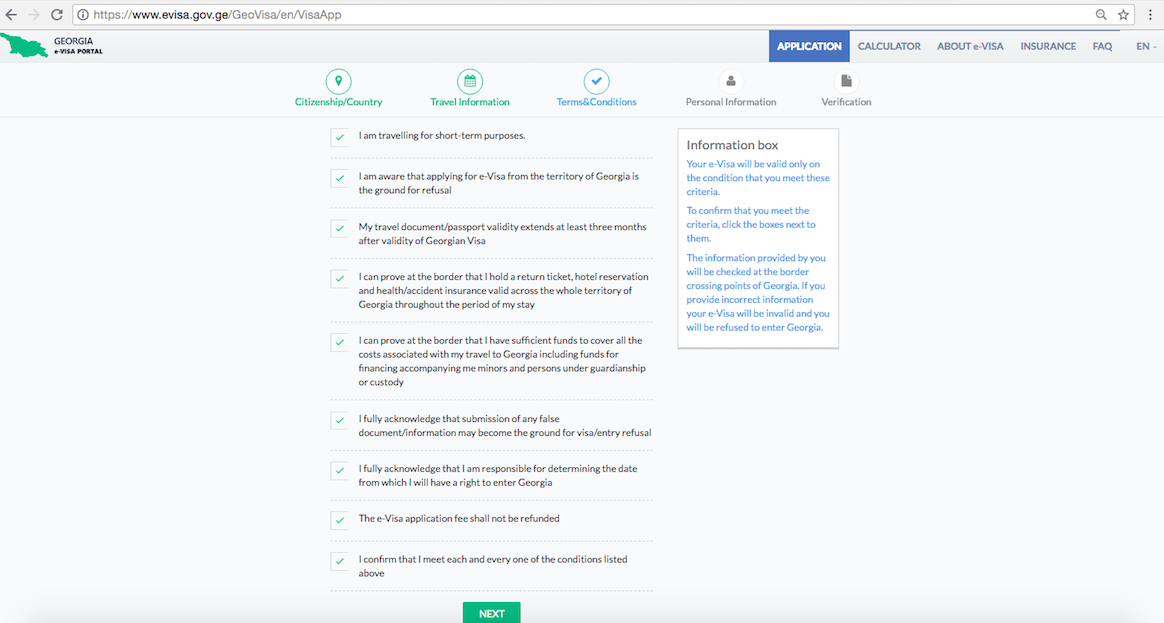Toggle the false document acknowledgement checkbox
Screen dimensions: 1164x623
pos(339,421)
